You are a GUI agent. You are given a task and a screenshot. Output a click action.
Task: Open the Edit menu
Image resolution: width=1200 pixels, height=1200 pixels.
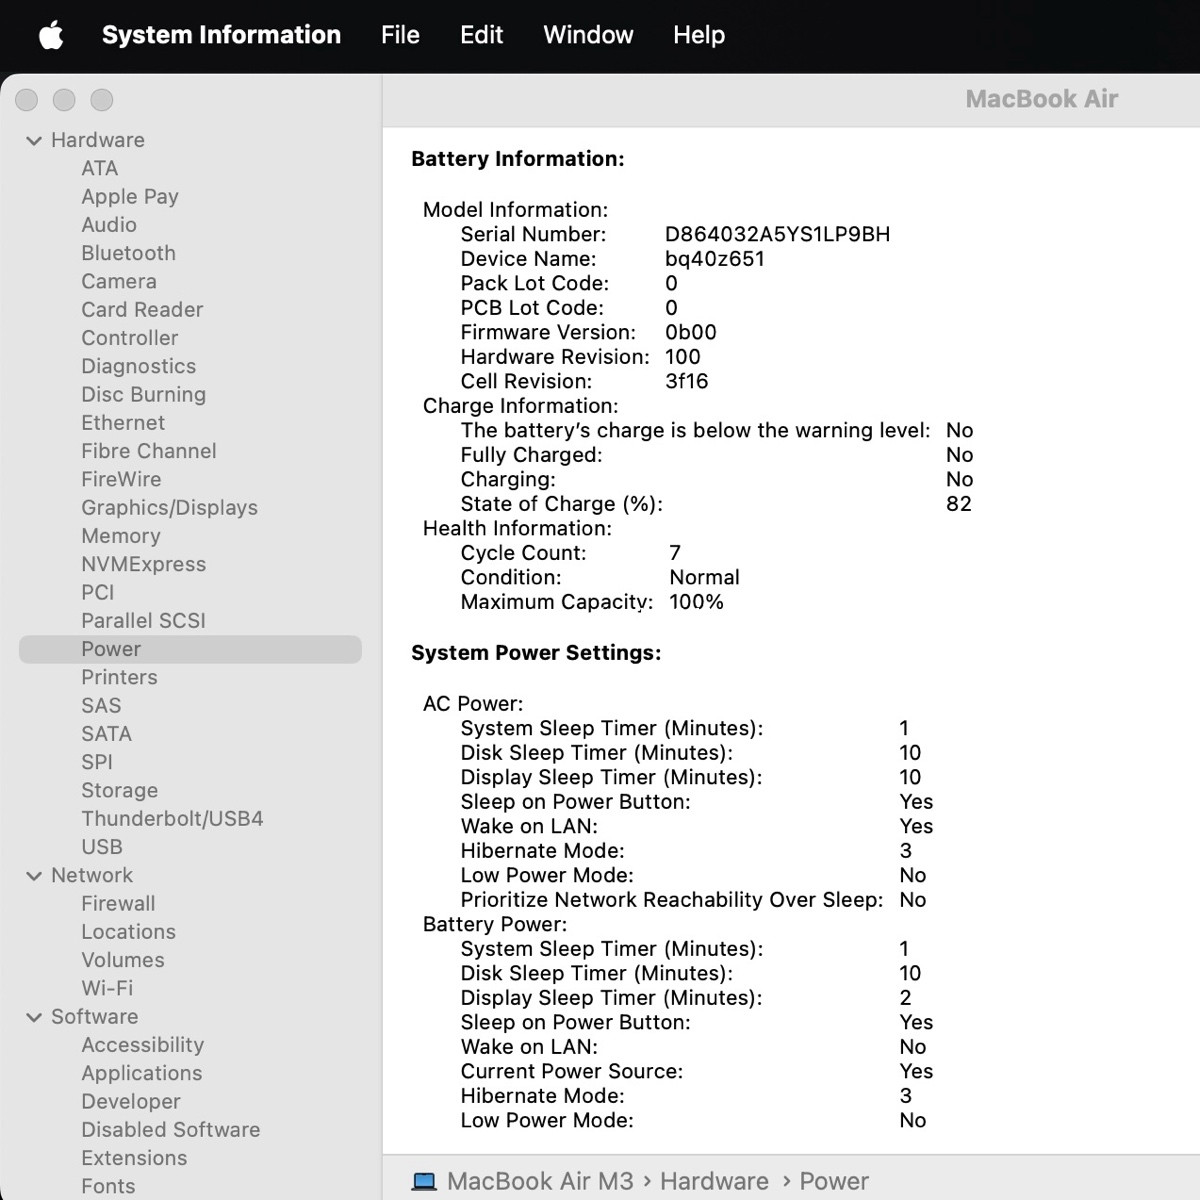point(481,35)
